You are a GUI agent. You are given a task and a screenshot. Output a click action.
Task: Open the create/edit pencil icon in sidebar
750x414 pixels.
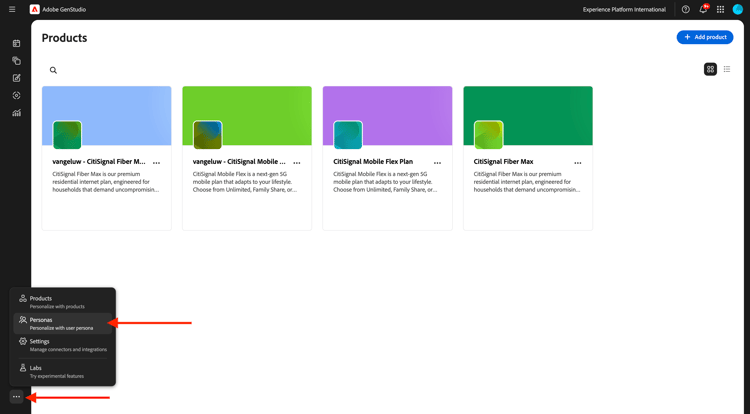coord(16,78)
